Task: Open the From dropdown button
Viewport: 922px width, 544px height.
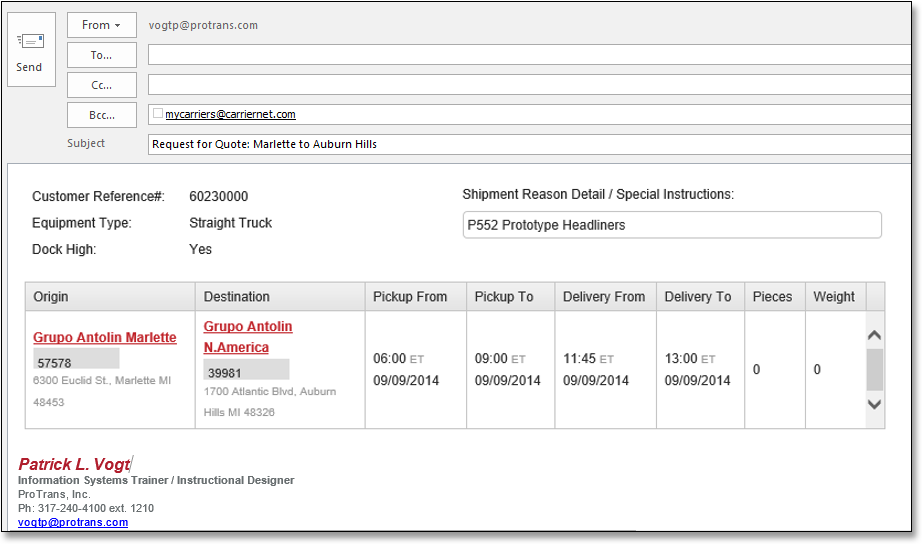Action: tap(102, 25)
